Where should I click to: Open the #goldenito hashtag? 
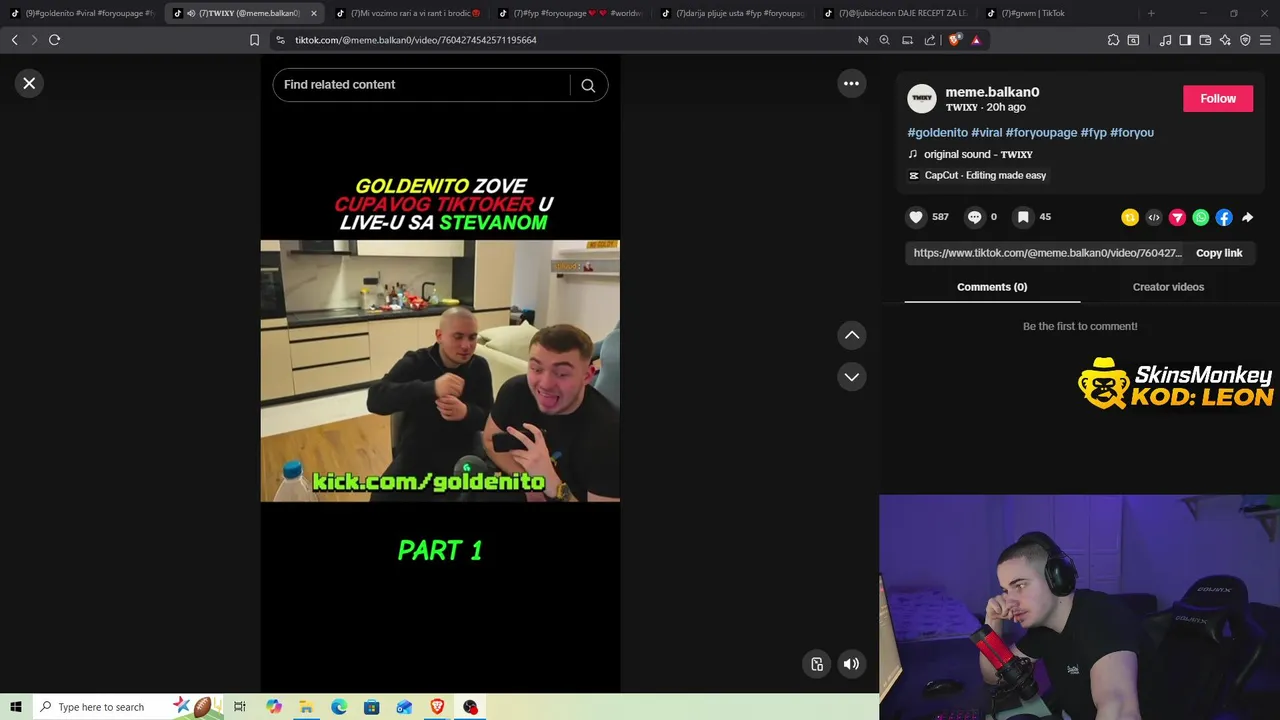coord(937,132)
